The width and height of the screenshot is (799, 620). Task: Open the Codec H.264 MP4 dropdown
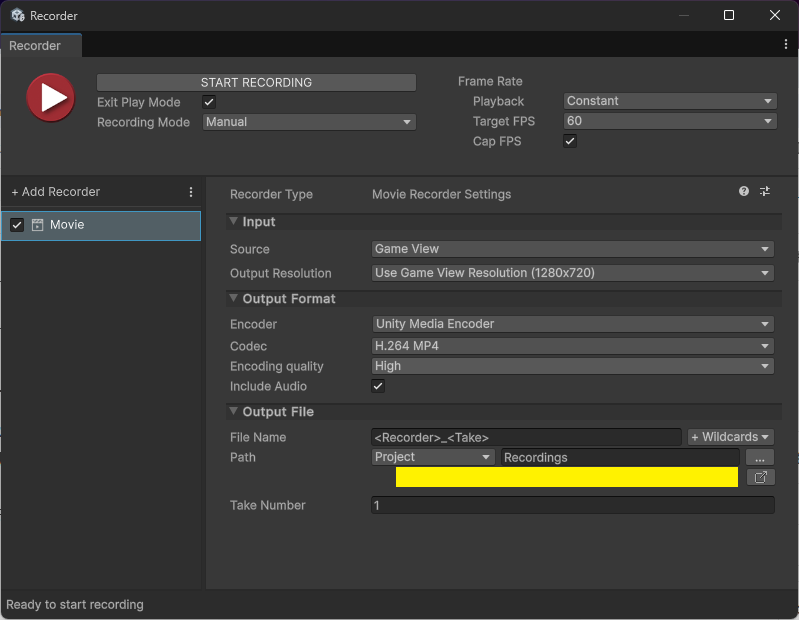572,346
